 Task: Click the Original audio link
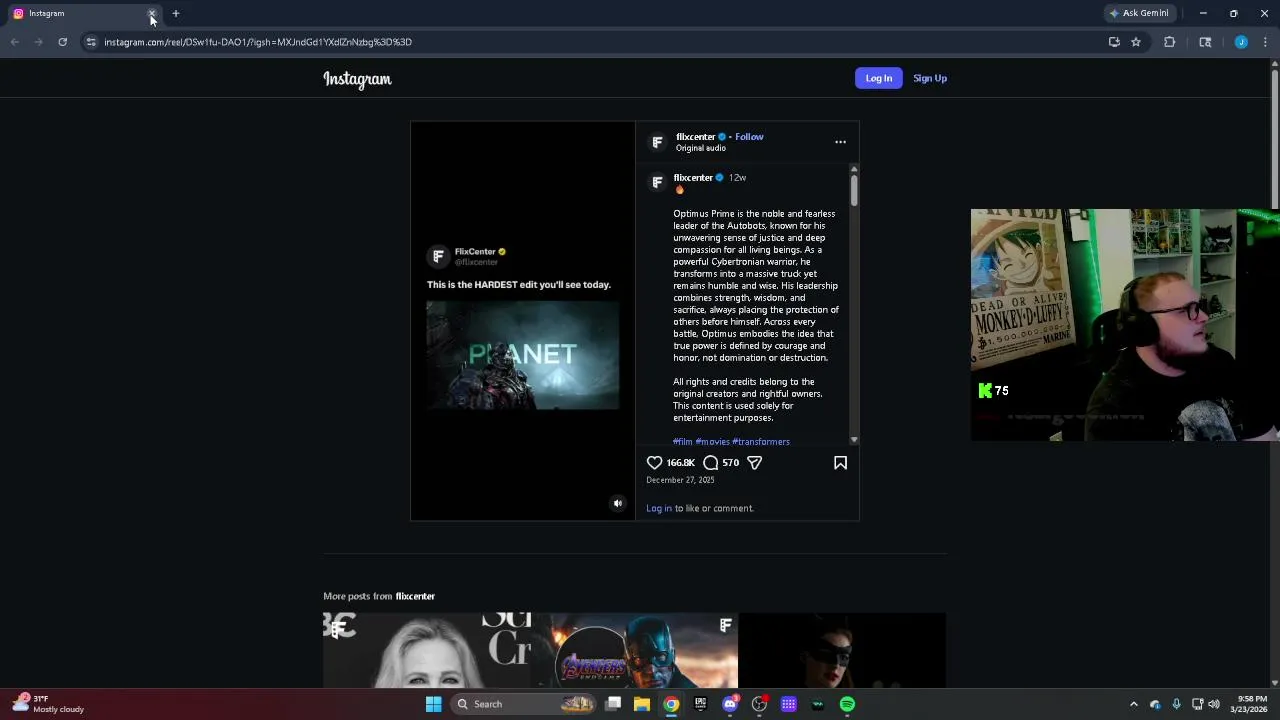pos(700,148)
